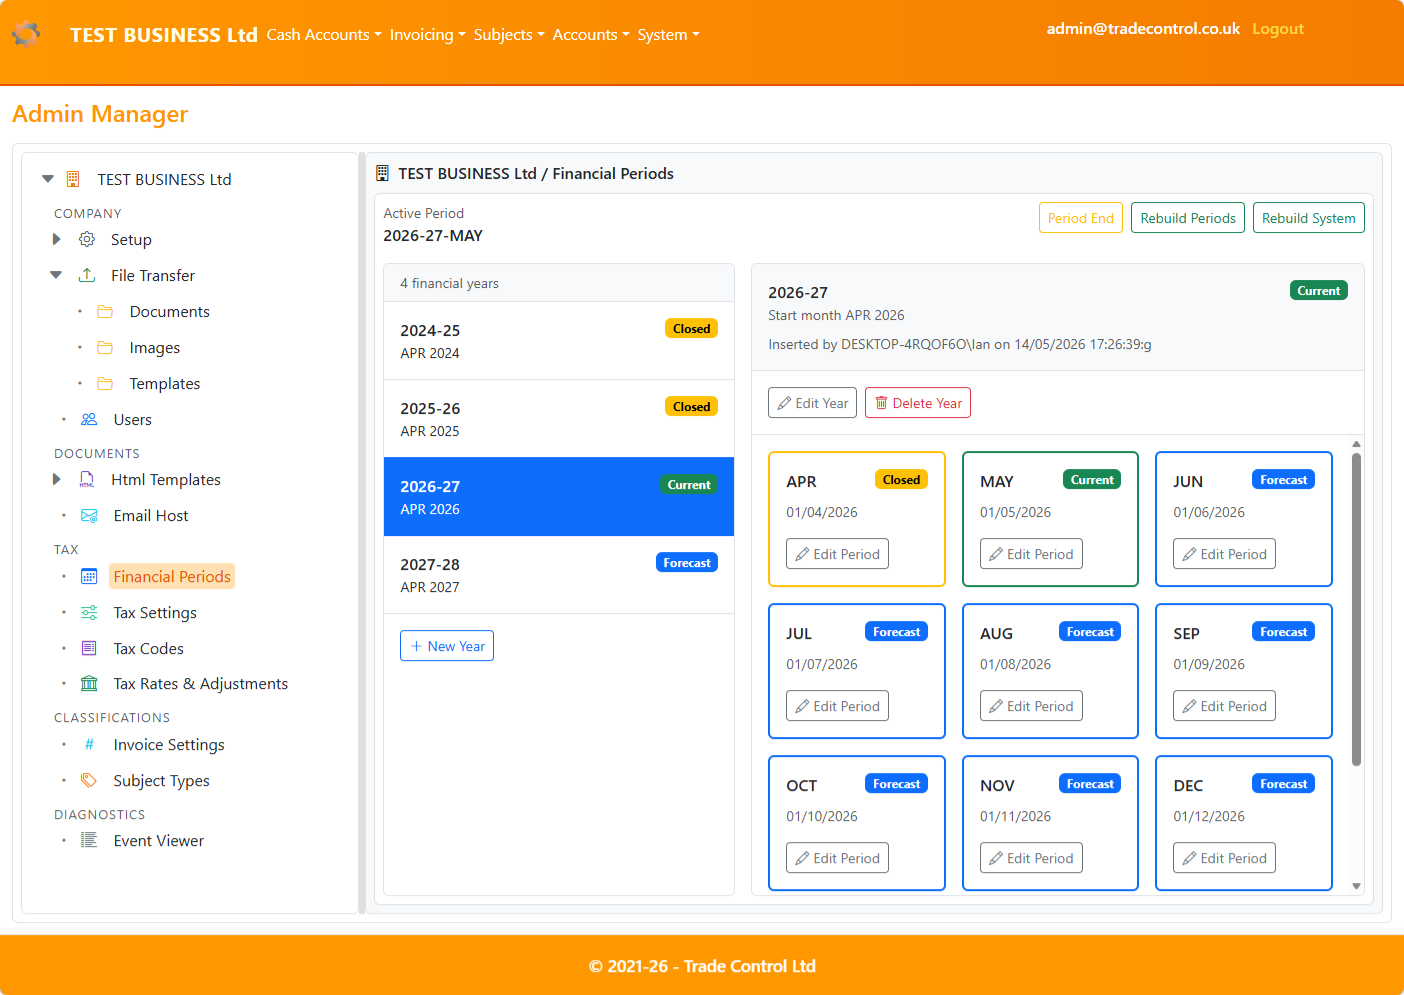Click the Rebuild Periods button

click(1188, 218)
